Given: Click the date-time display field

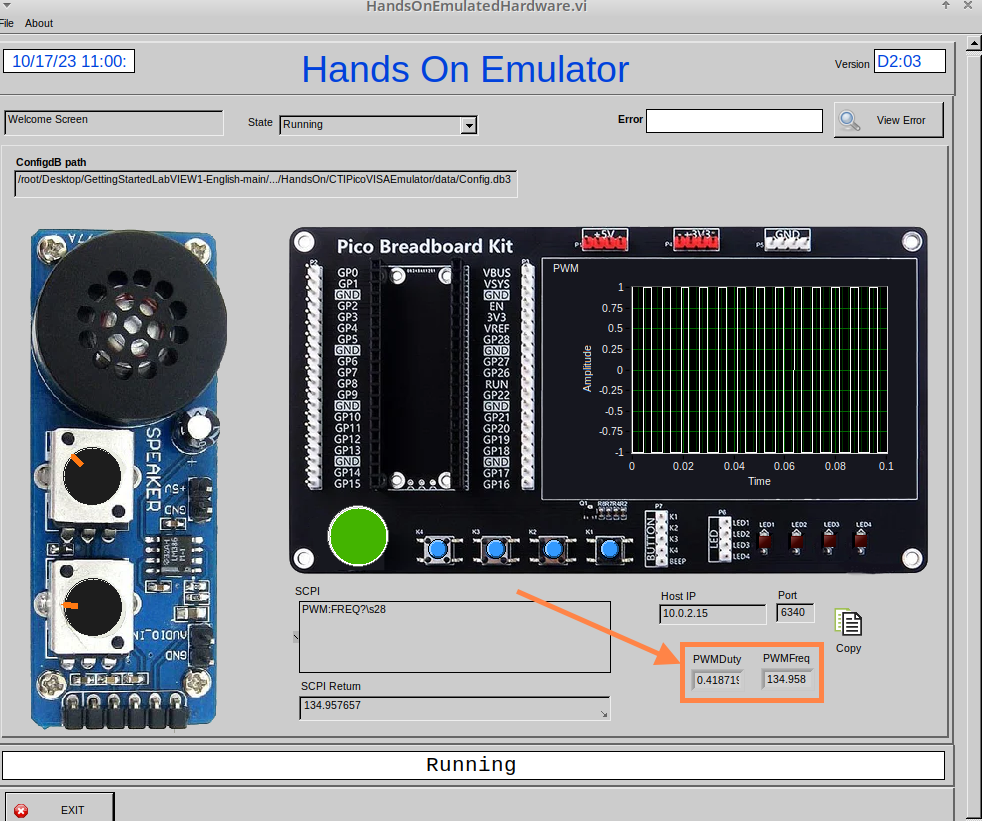Looking at the screenshot, I should point(69,61).
